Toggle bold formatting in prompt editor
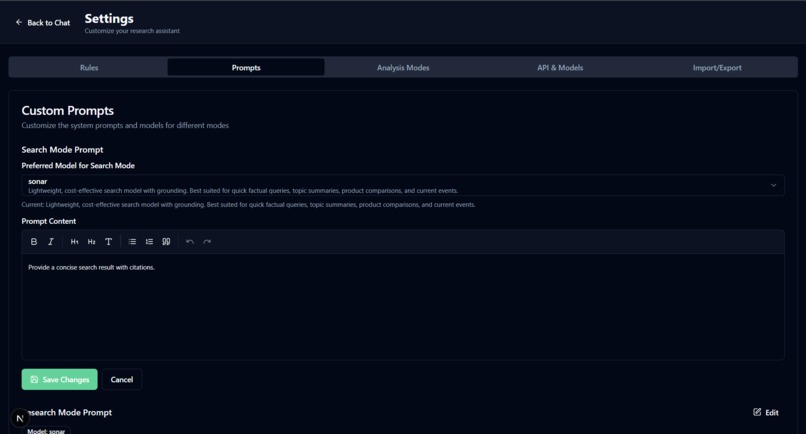This screenshot has height=434, width=806. 34,242
